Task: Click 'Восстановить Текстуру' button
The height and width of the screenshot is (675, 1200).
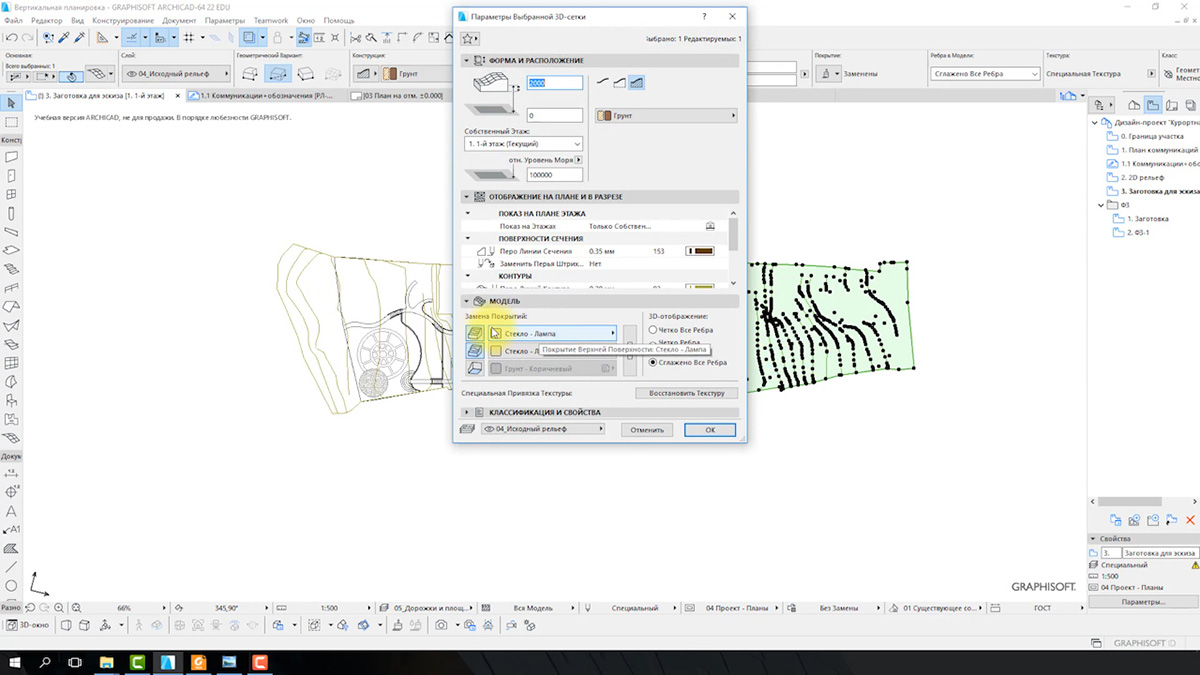Action: click(x=686, y=393)
